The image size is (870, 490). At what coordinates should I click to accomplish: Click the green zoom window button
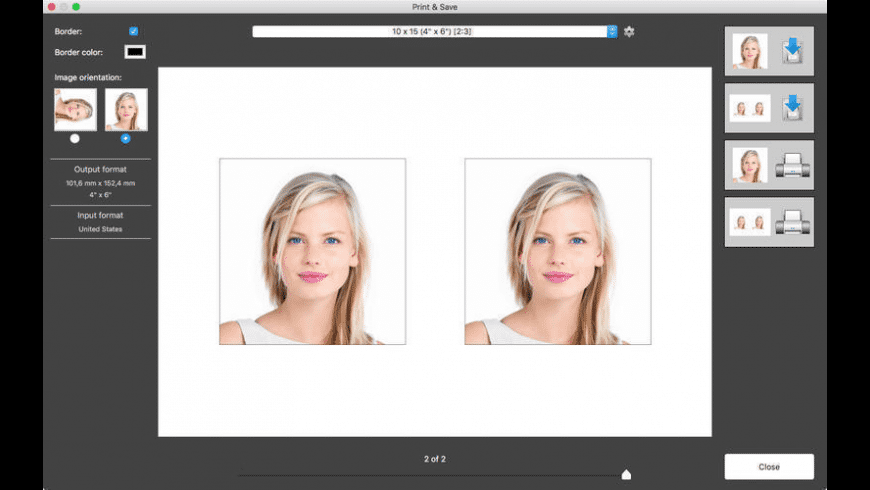(76, 7)
